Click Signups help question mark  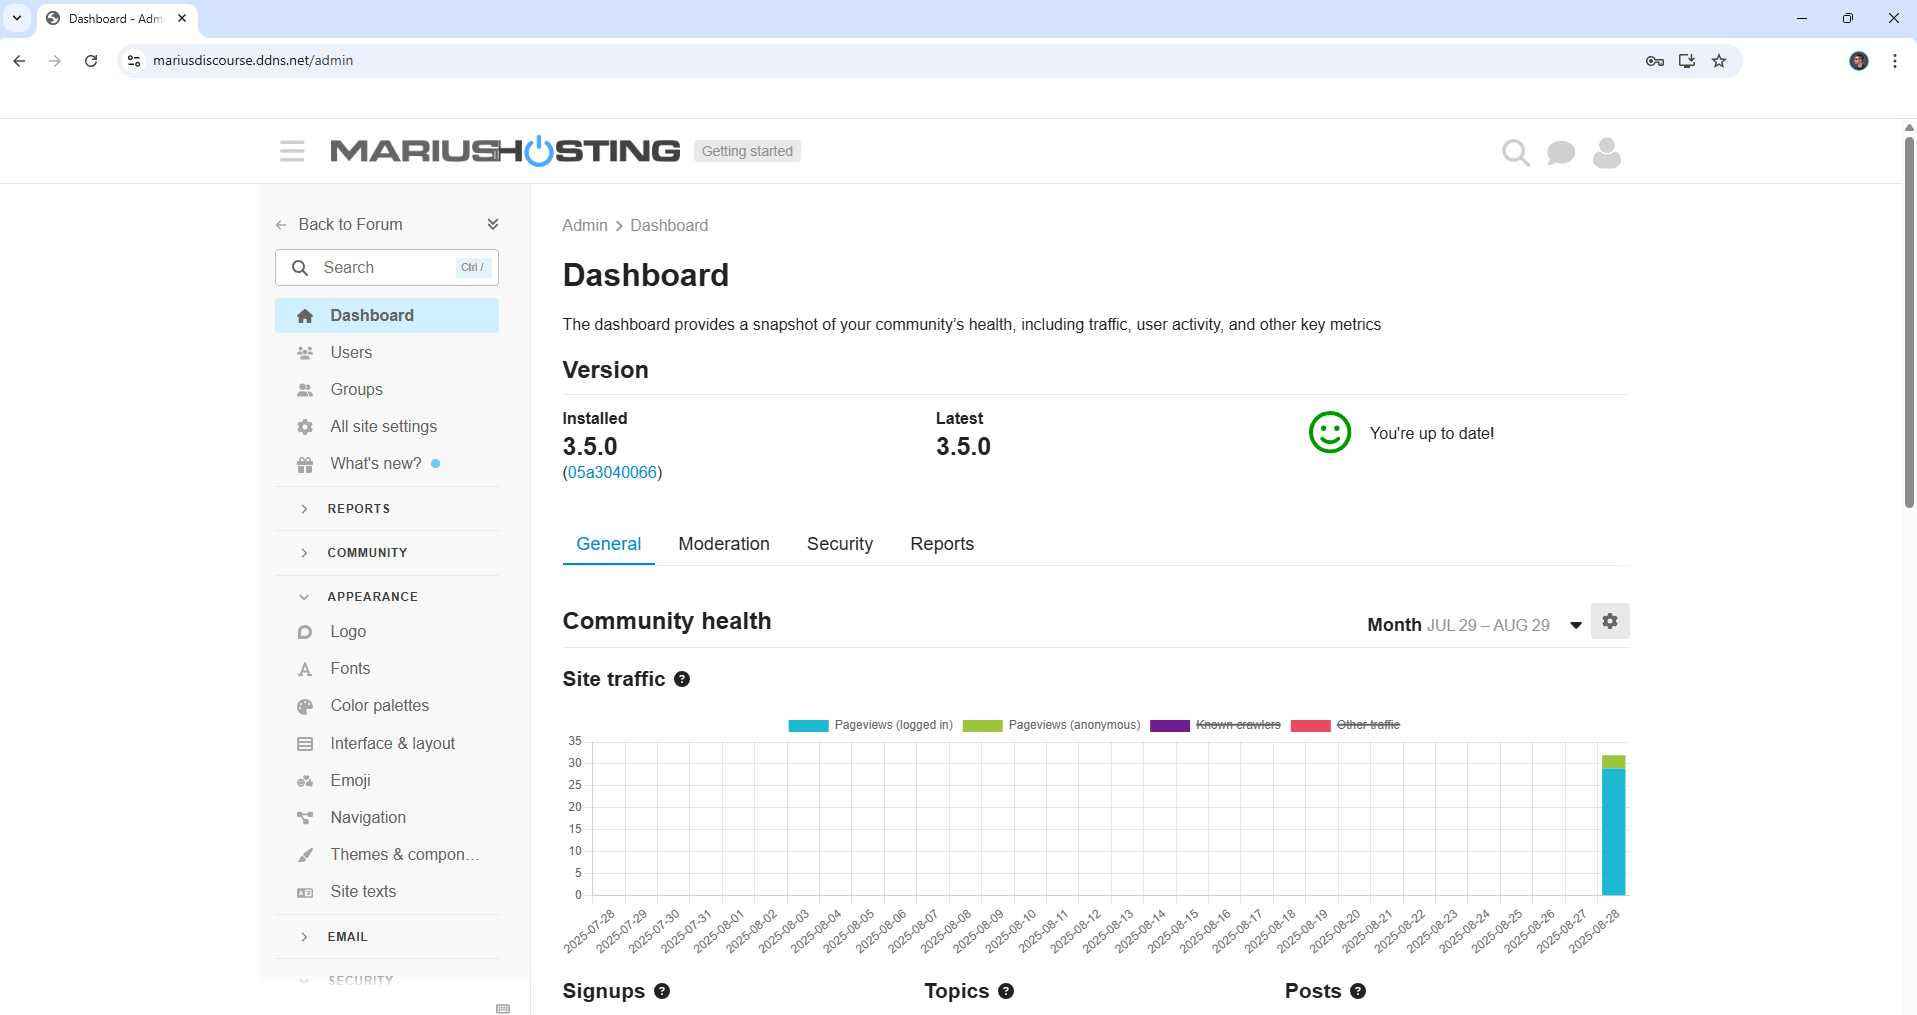click(662, 991)
